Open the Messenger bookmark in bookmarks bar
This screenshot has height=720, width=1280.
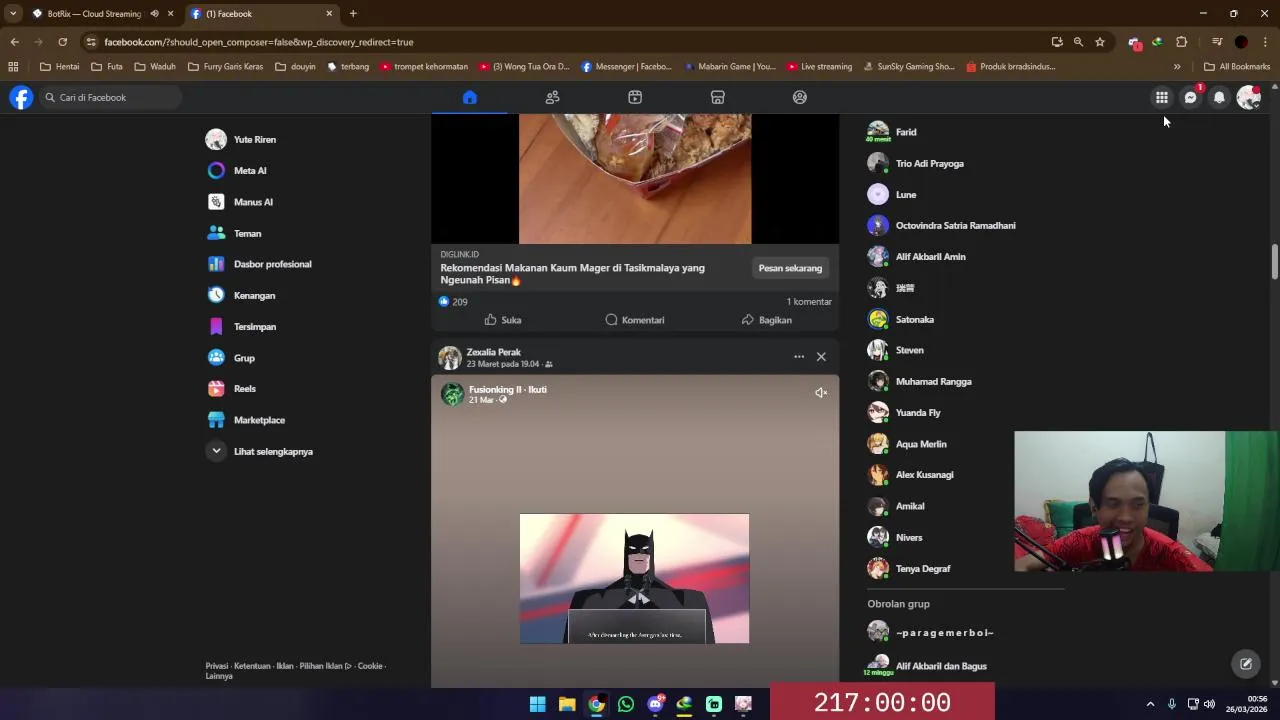[626, 67]
